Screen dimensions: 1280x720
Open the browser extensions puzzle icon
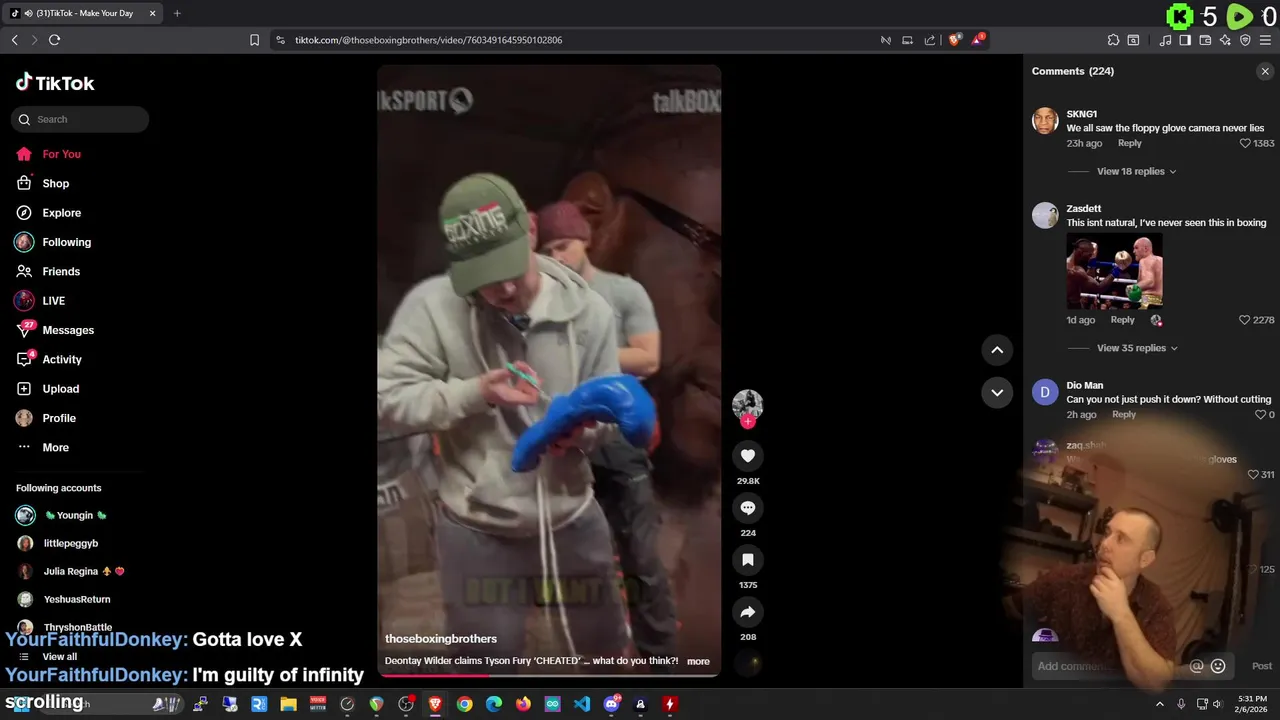(x=1113, y=40)
